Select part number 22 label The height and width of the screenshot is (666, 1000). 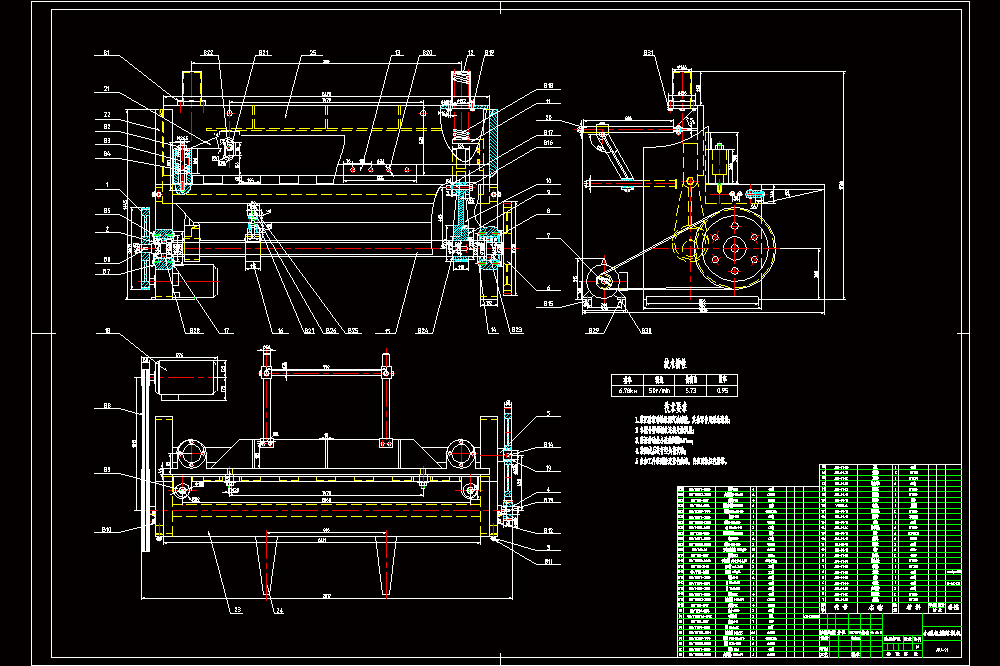(107, 115)
